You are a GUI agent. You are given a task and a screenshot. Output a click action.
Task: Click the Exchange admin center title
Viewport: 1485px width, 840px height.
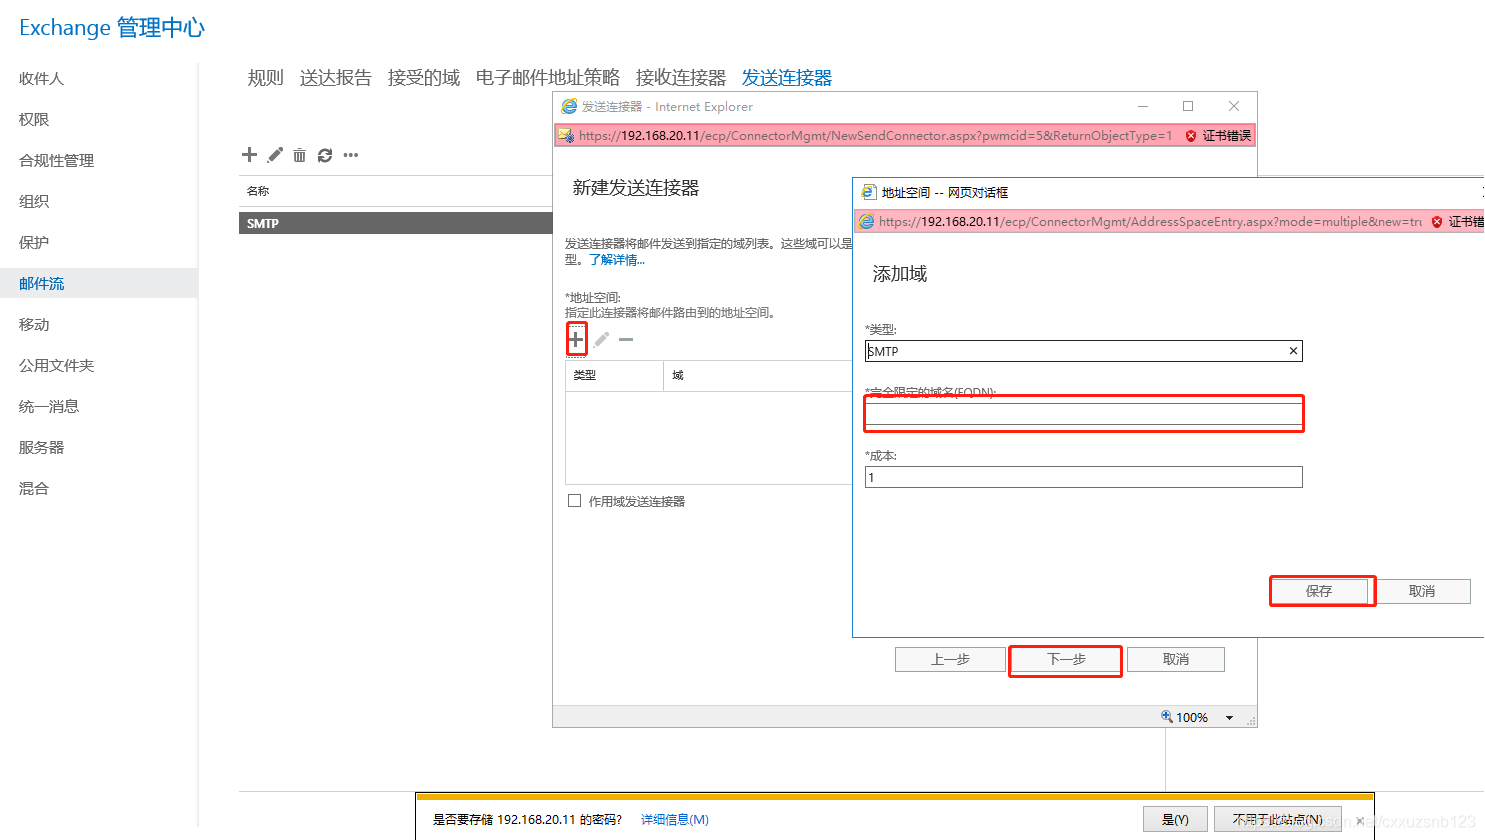point(112,27)
